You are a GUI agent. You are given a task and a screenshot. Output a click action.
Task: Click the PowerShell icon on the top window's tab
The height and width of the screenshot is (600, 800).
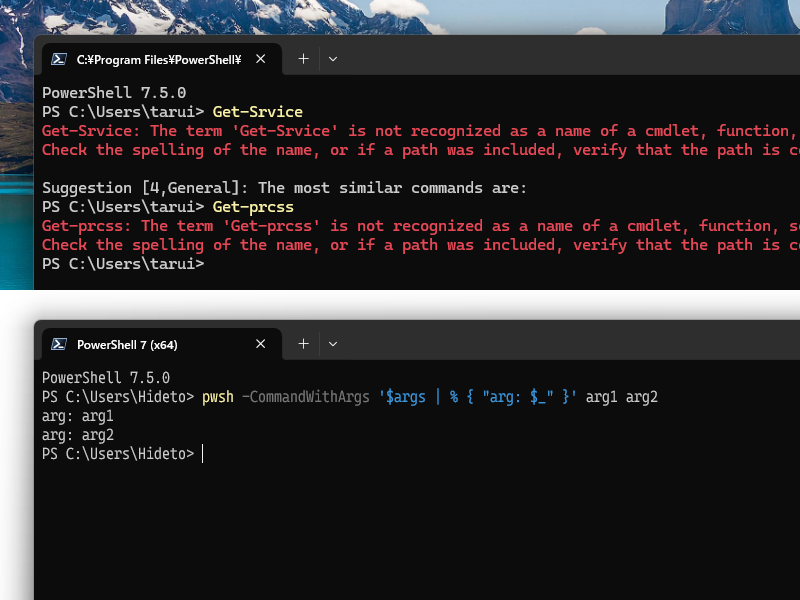(59, 59)
